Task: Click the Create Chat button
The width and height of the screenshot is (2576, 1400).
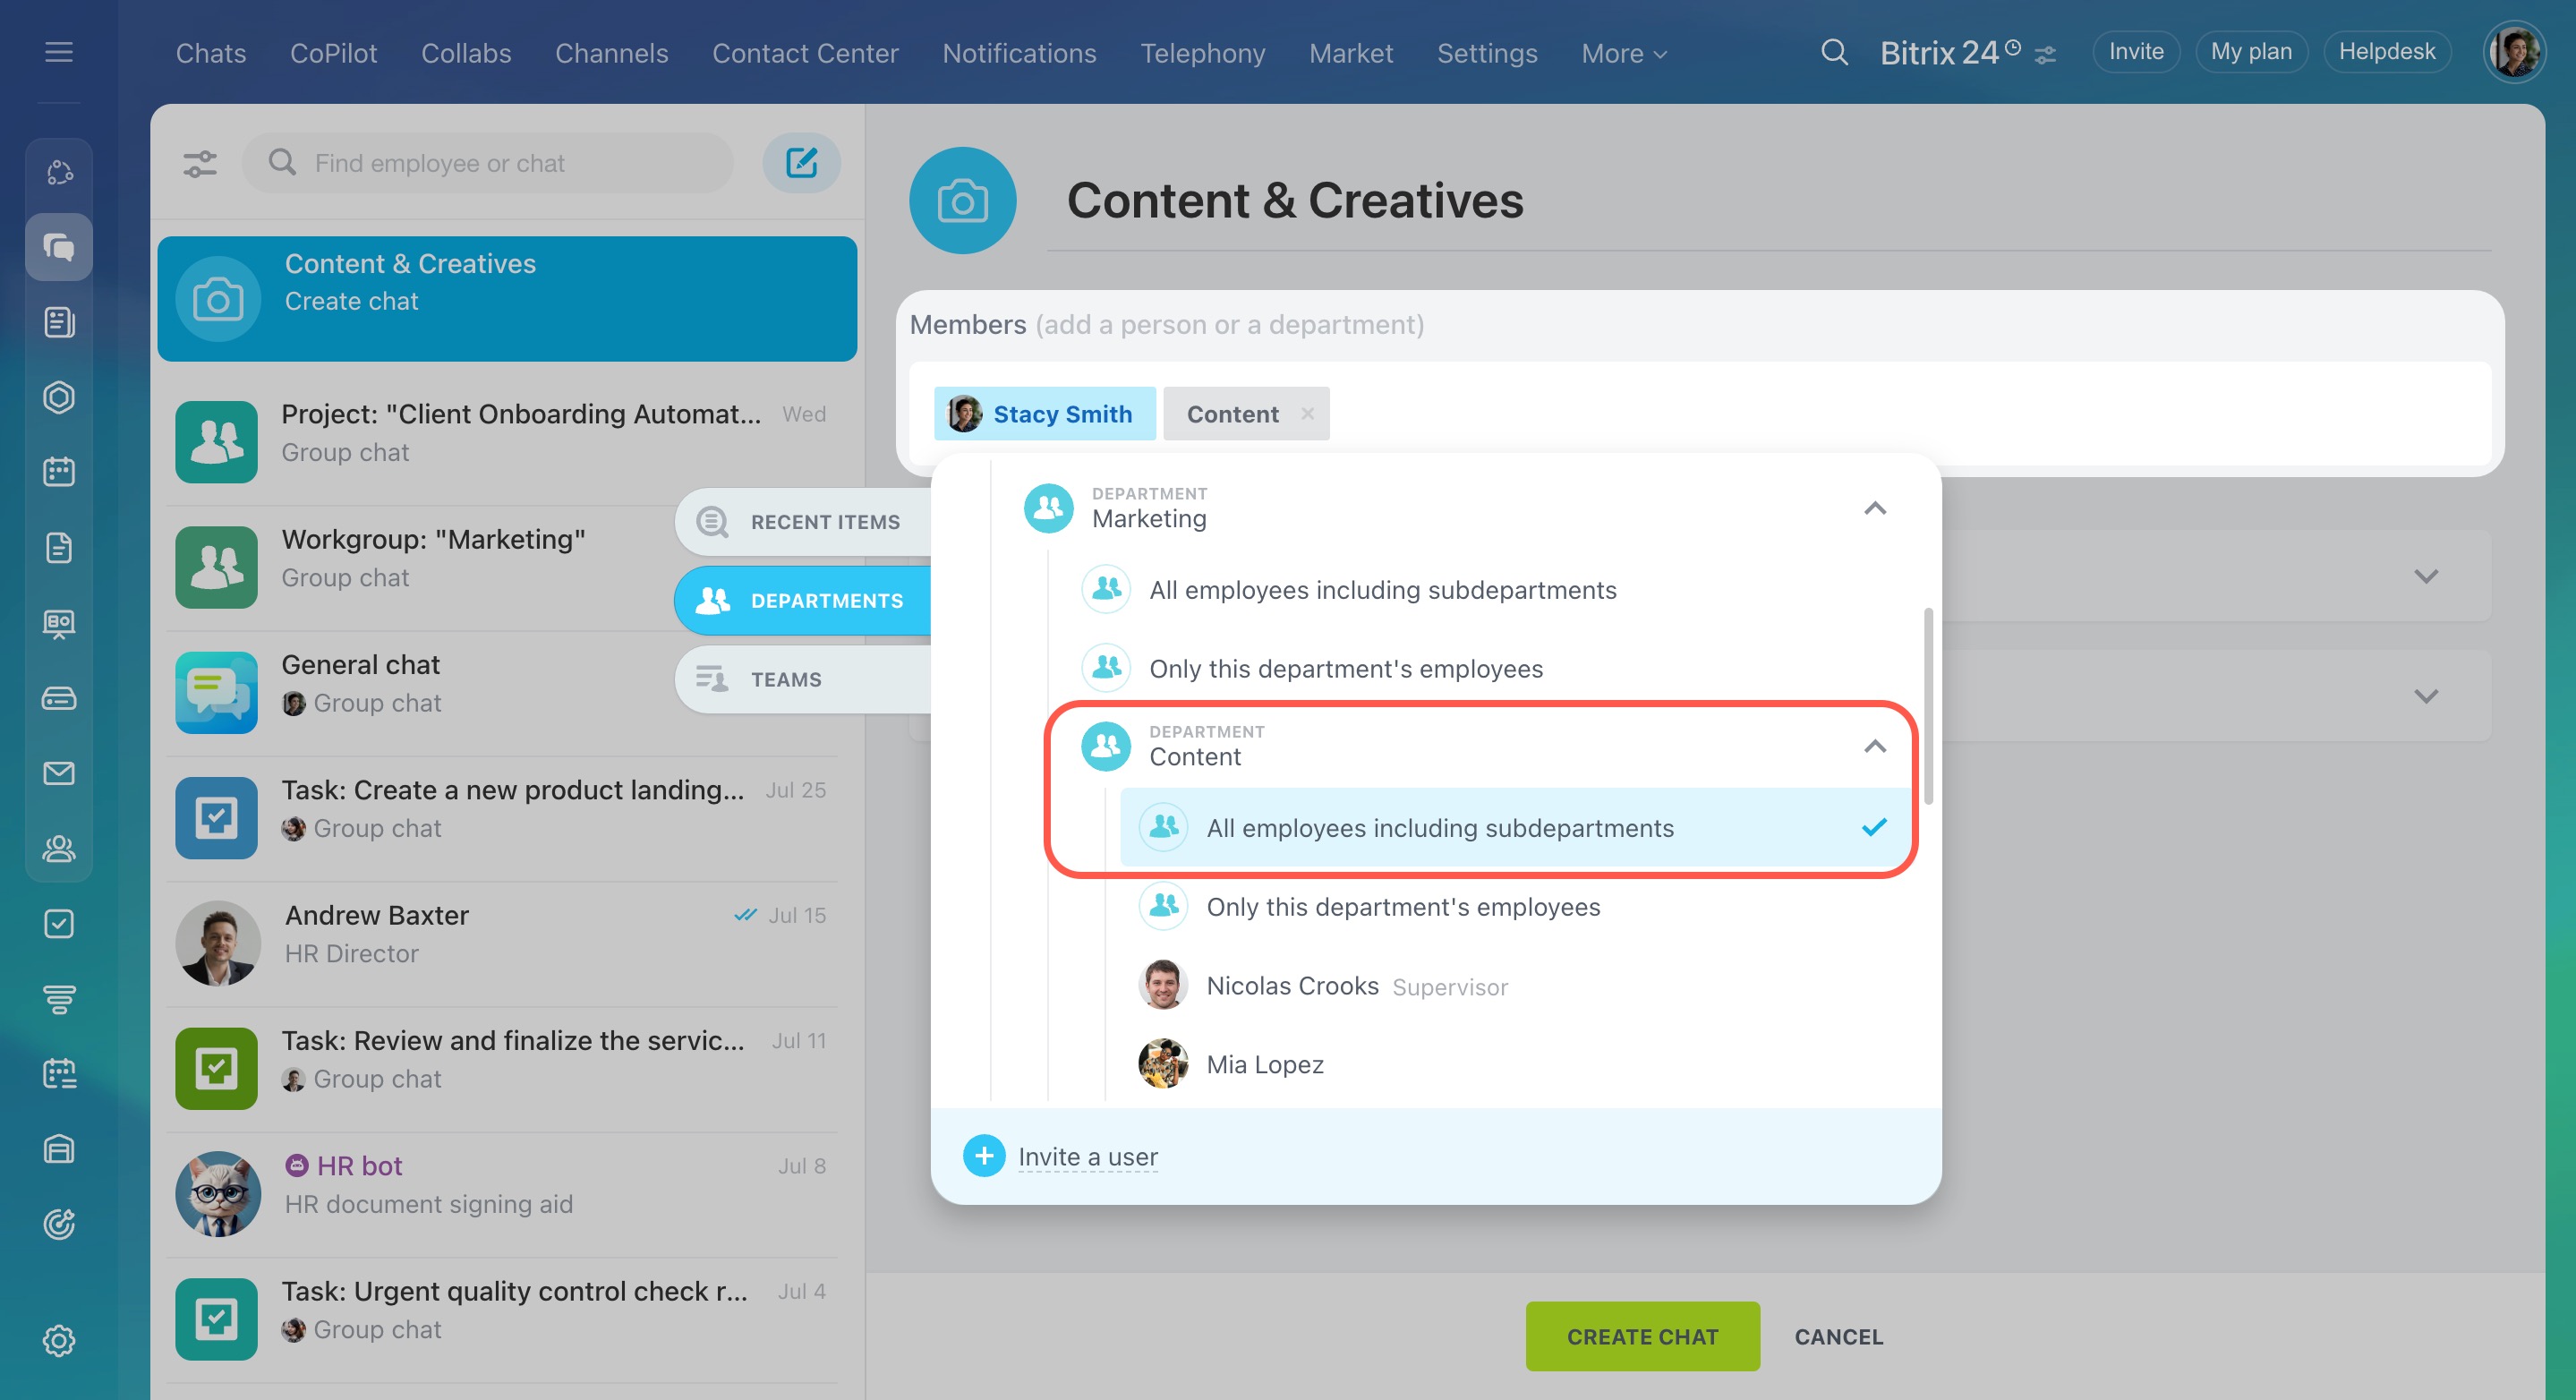Action: (x=1642, y=1336)
